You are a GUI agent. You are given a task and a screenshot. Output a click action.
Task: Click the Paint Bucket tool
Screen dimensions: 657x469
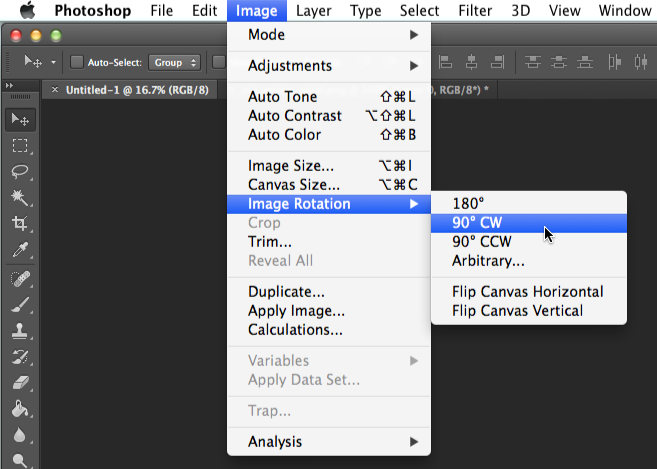(19, 408)
